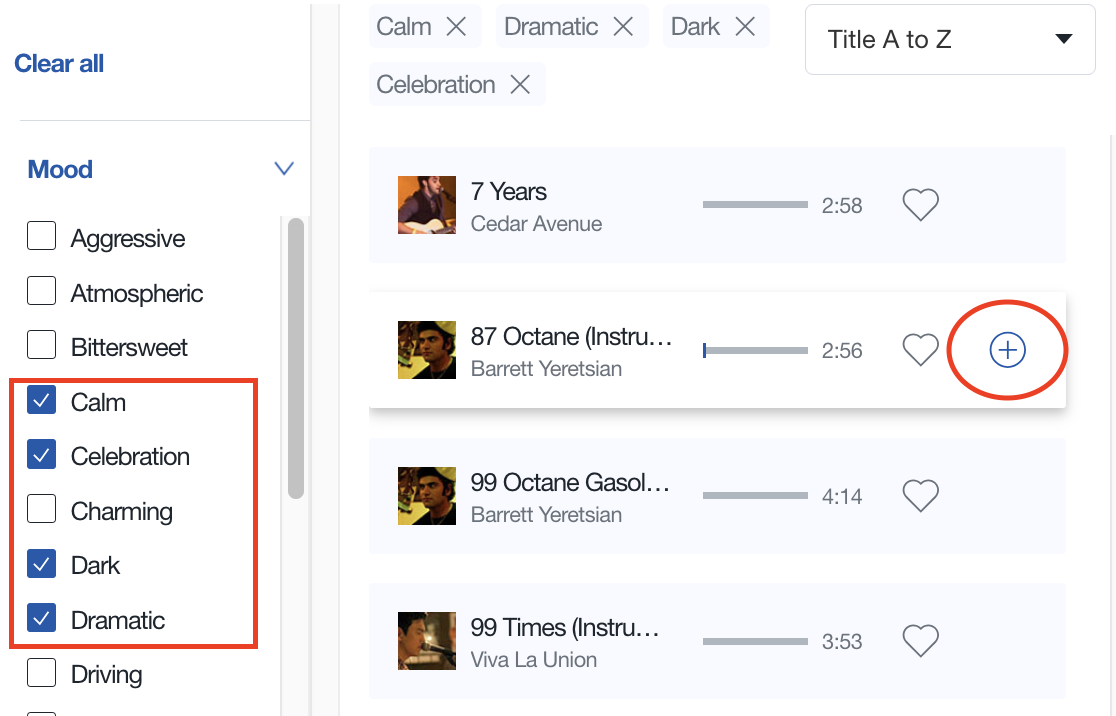Heart the 99 Times instrumental track
The width and height of the screenshot is (1116, 716).
920,640
